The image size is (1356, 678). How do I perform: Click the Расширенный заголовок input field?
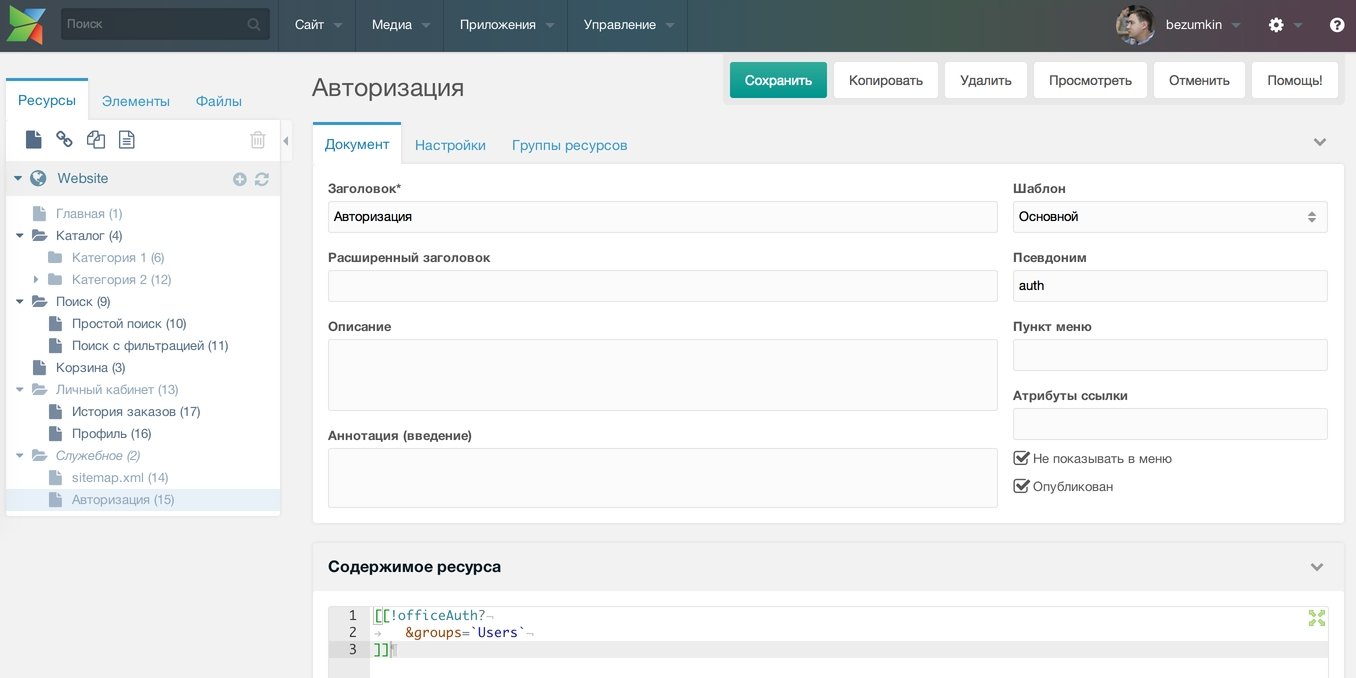point(662,286)
